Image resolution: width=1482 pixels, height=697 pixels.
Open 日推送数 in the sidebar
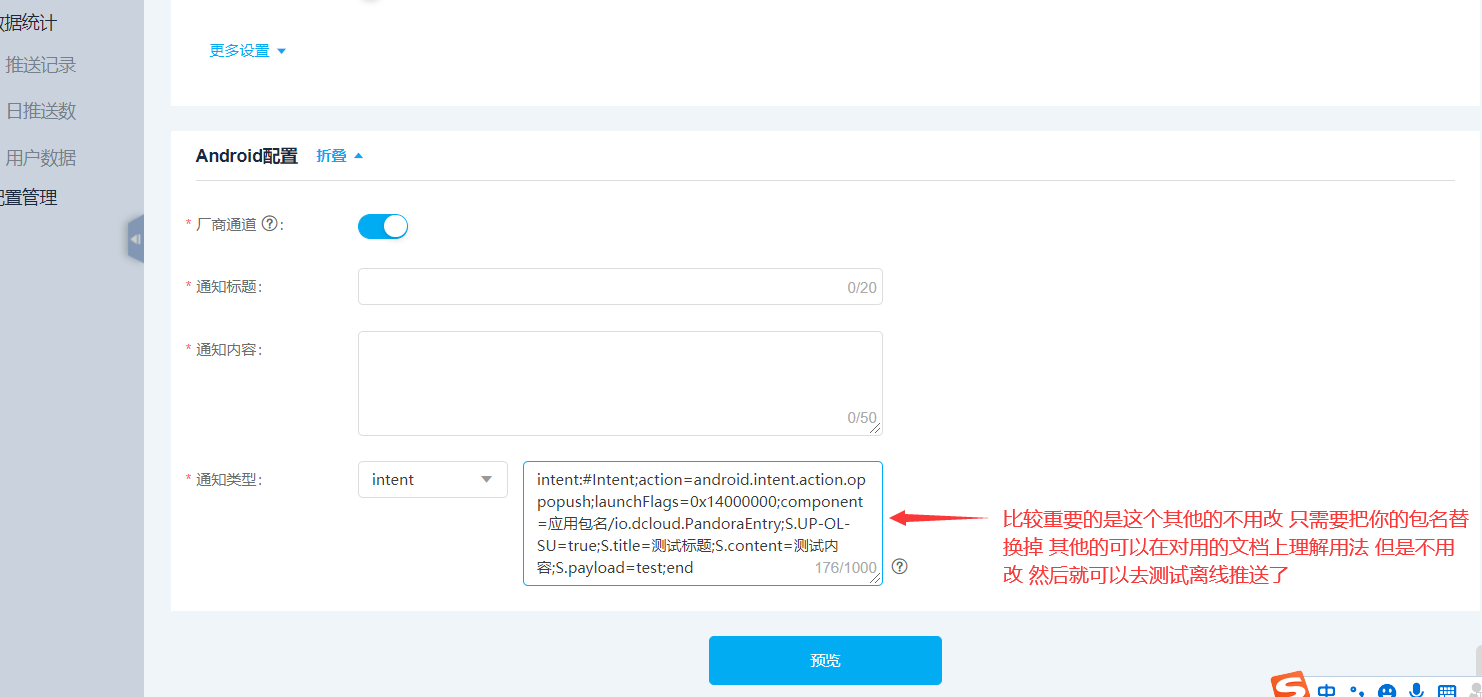[41, 111]
